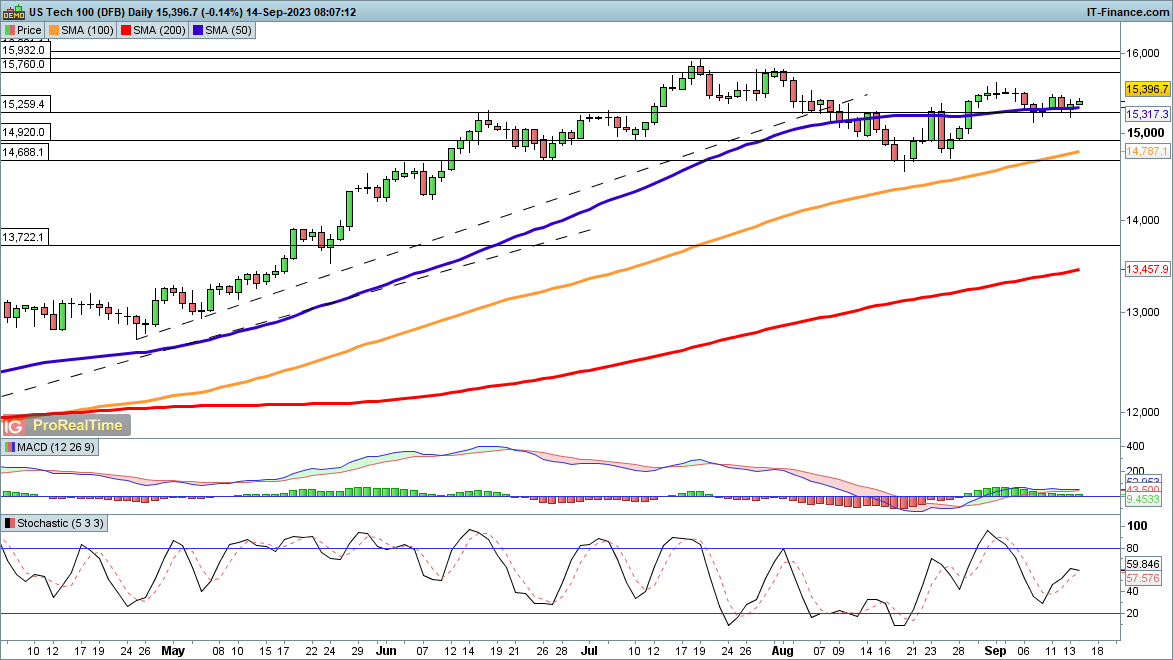The height and width of the screenshot is (660, 1173).
Task: Click the 12,000 price axis label
Action: [x=1145, y=412]
